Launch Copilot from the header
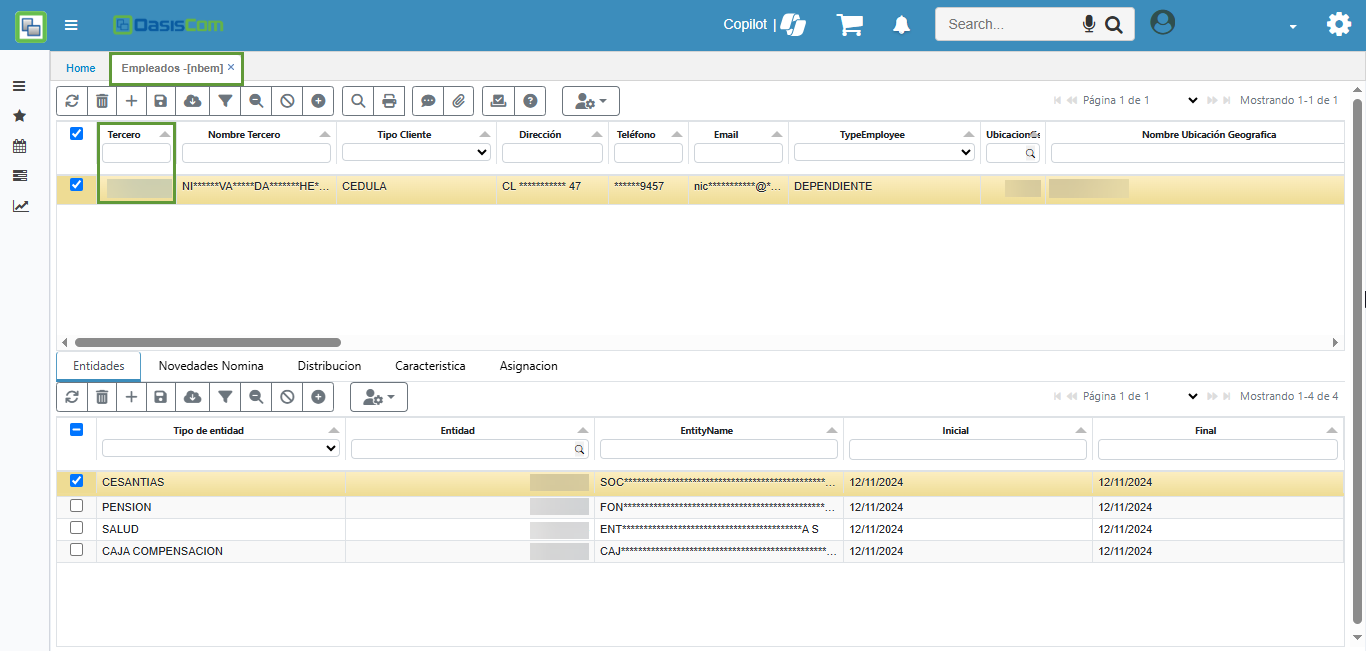 [x=765, y=25]
